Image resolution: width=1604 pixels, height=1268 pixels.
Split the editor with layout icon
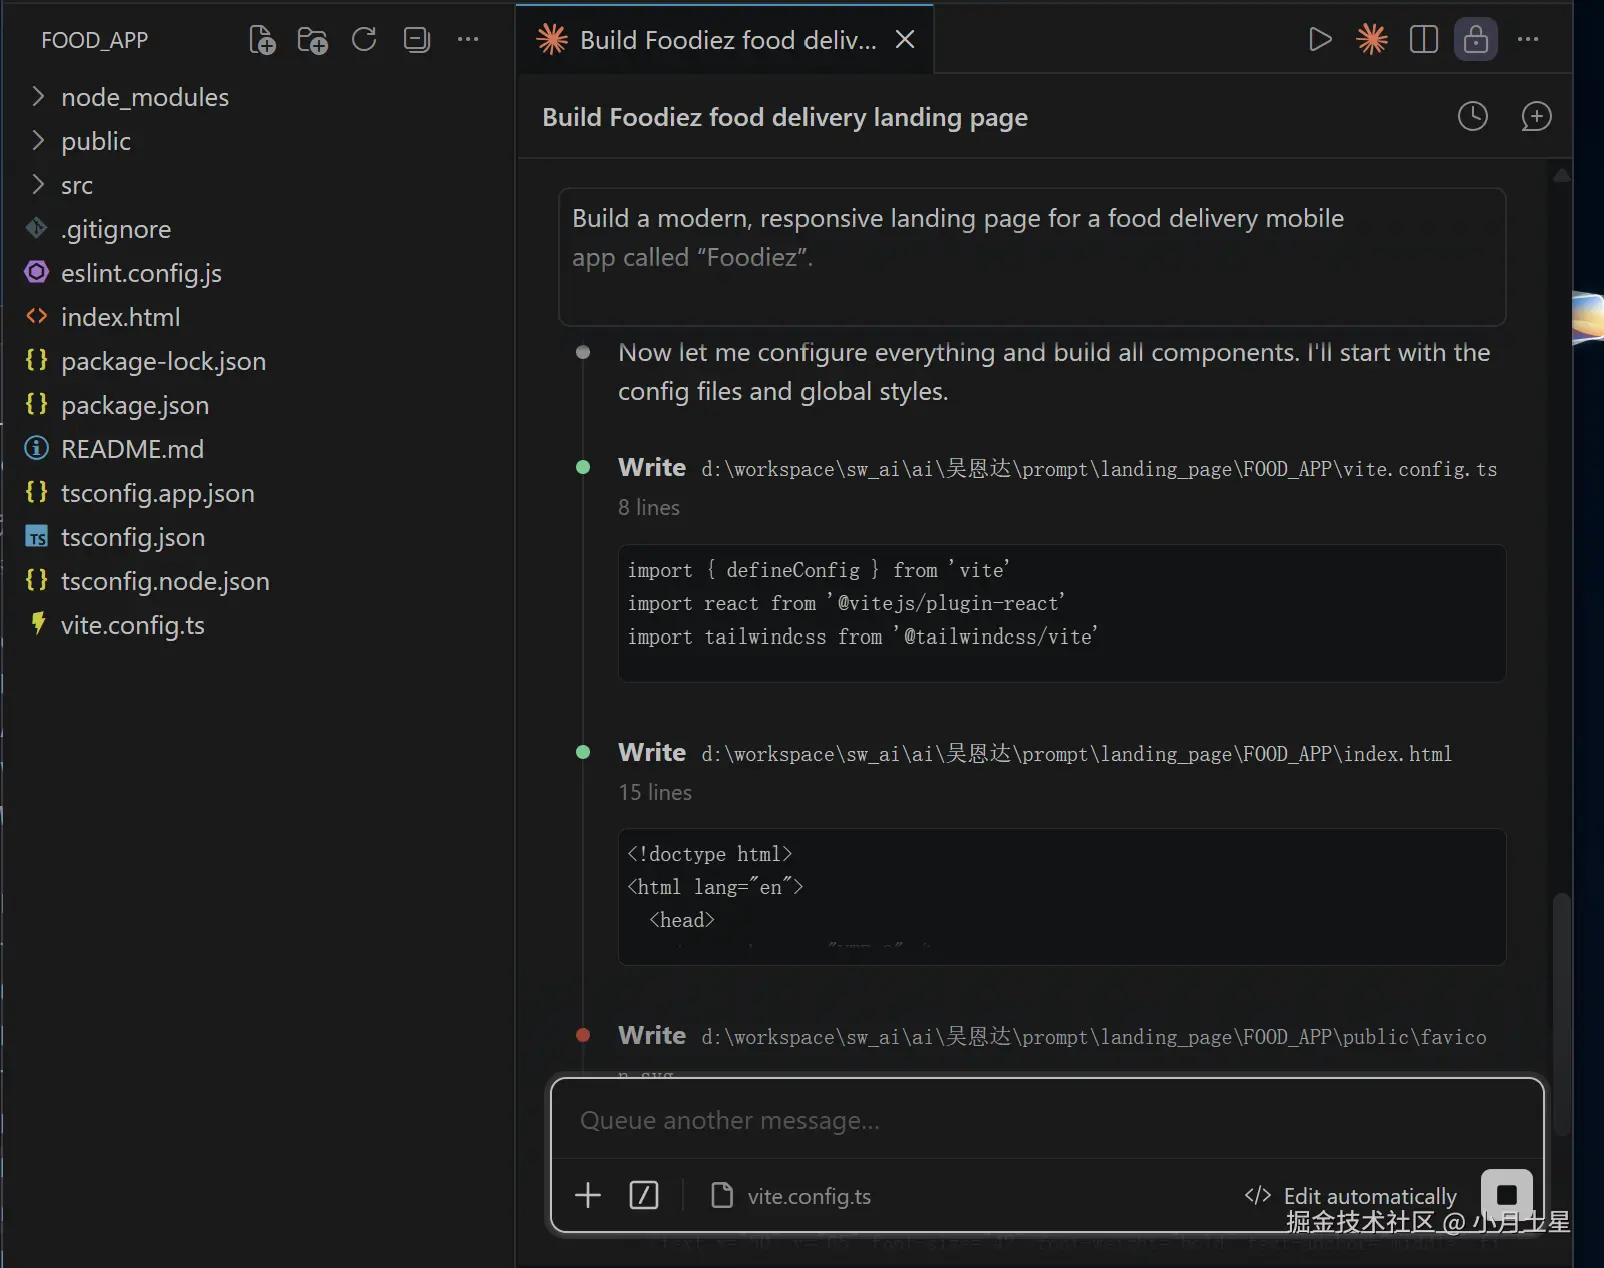point(1423,40)
